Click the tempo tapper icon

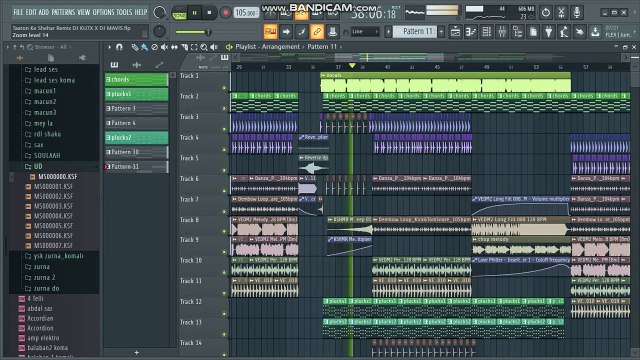pos(564,31)
